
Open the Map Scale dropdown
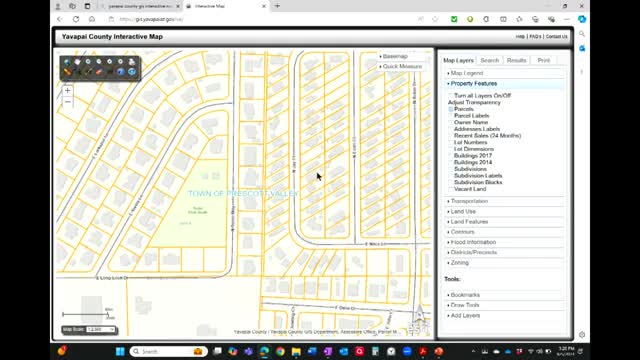[100, 329]
